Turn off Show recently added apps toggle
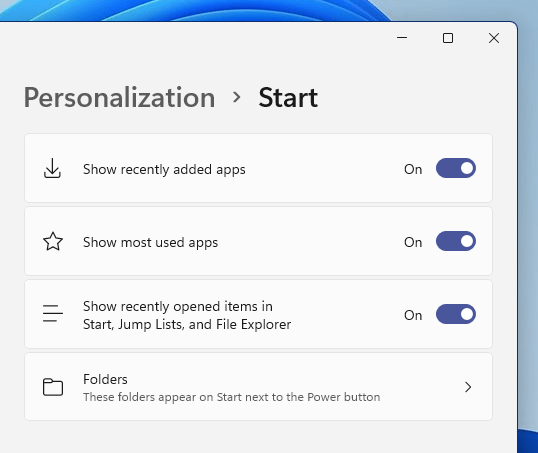The height and width of the screenshot is (453, 538). pyautogui.click(x=456, y=168)
